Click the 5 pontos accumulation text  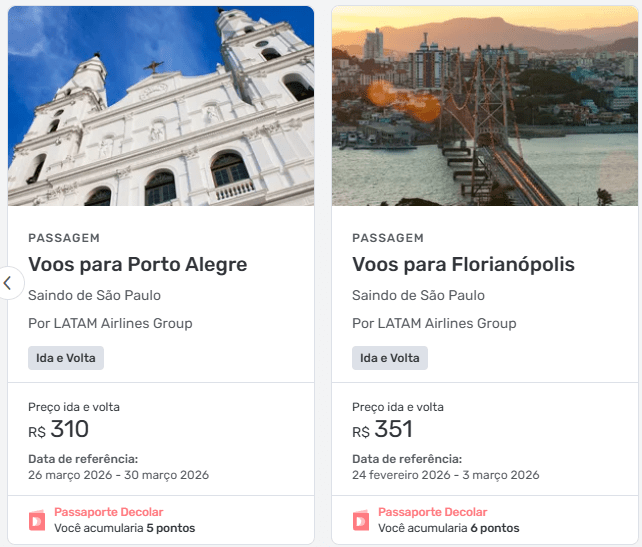pyautogui.click(x=171, y=528)
